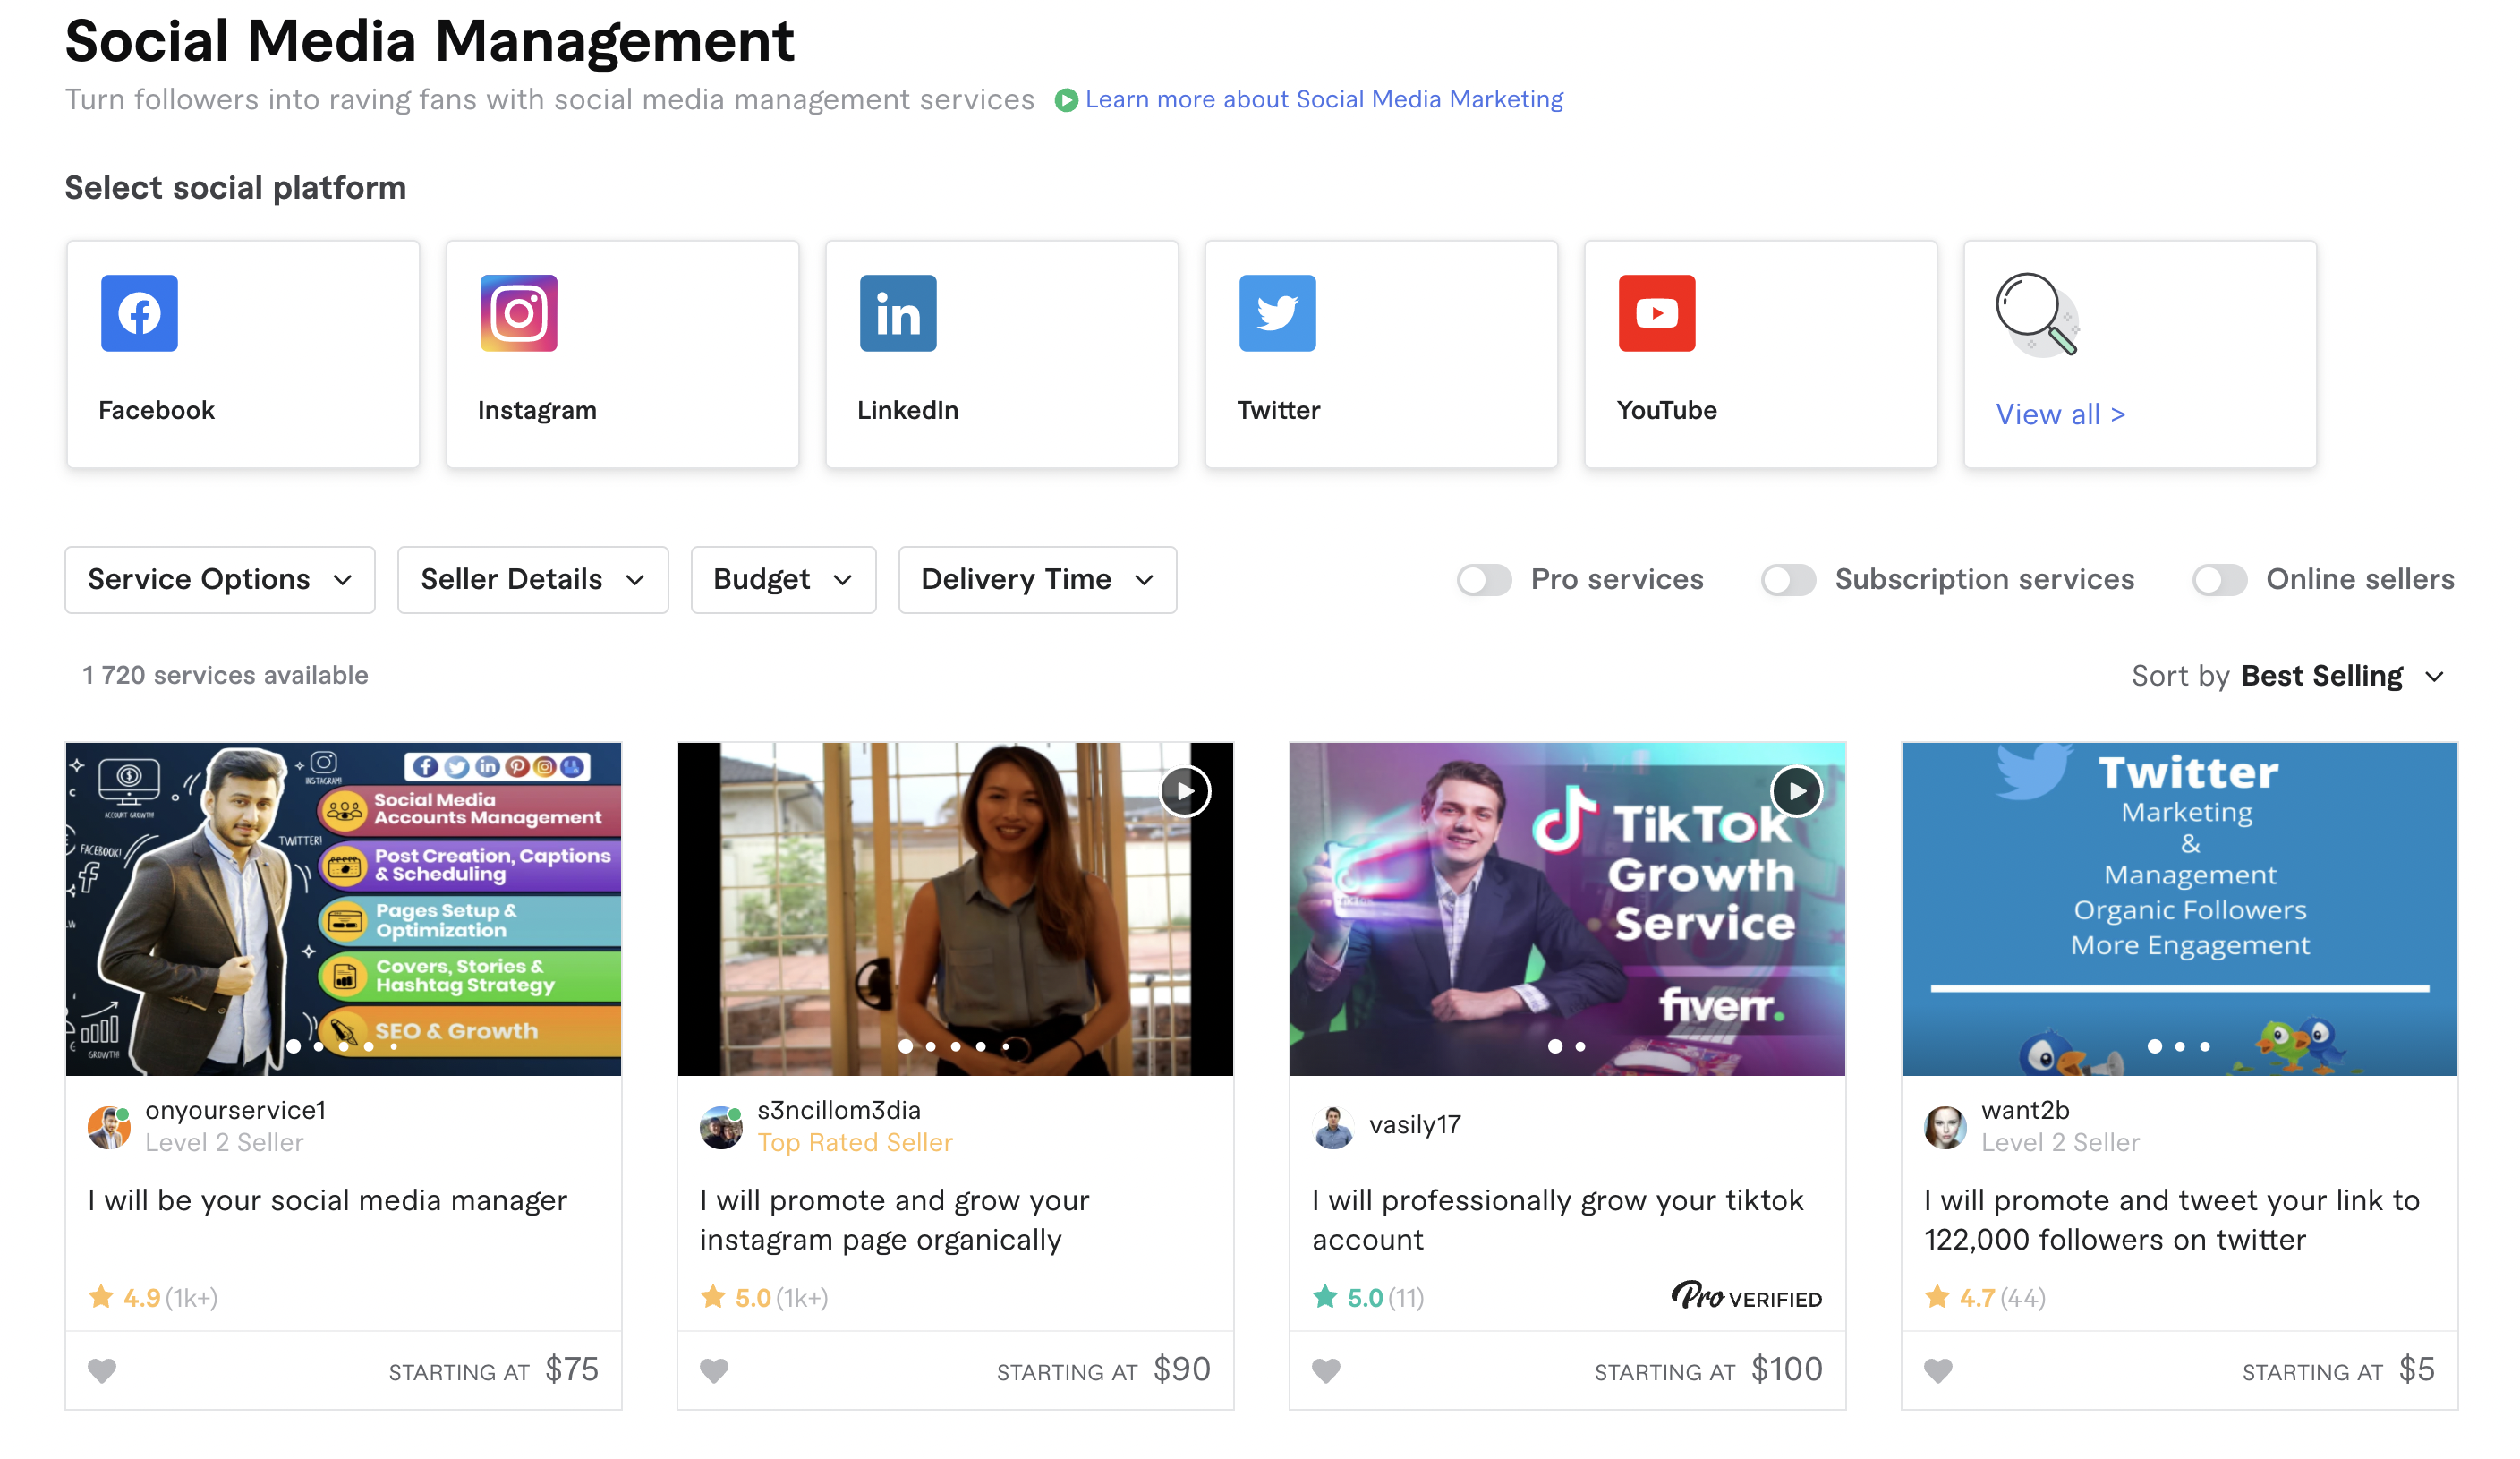Screen dimensions: 2520x1459
Task: Play the TikTok Growth Service video
Action: pos(1796,791)
